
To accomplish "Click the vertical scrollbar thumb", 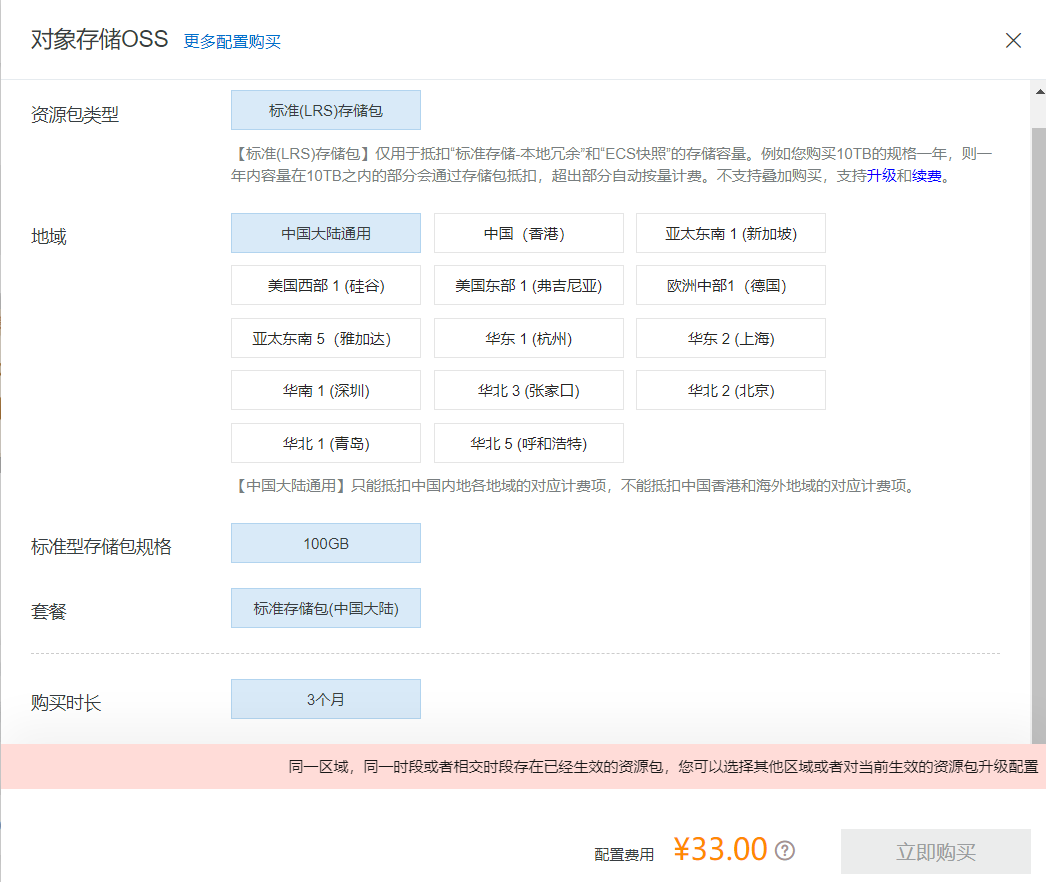I will (x=1039, y=435).
